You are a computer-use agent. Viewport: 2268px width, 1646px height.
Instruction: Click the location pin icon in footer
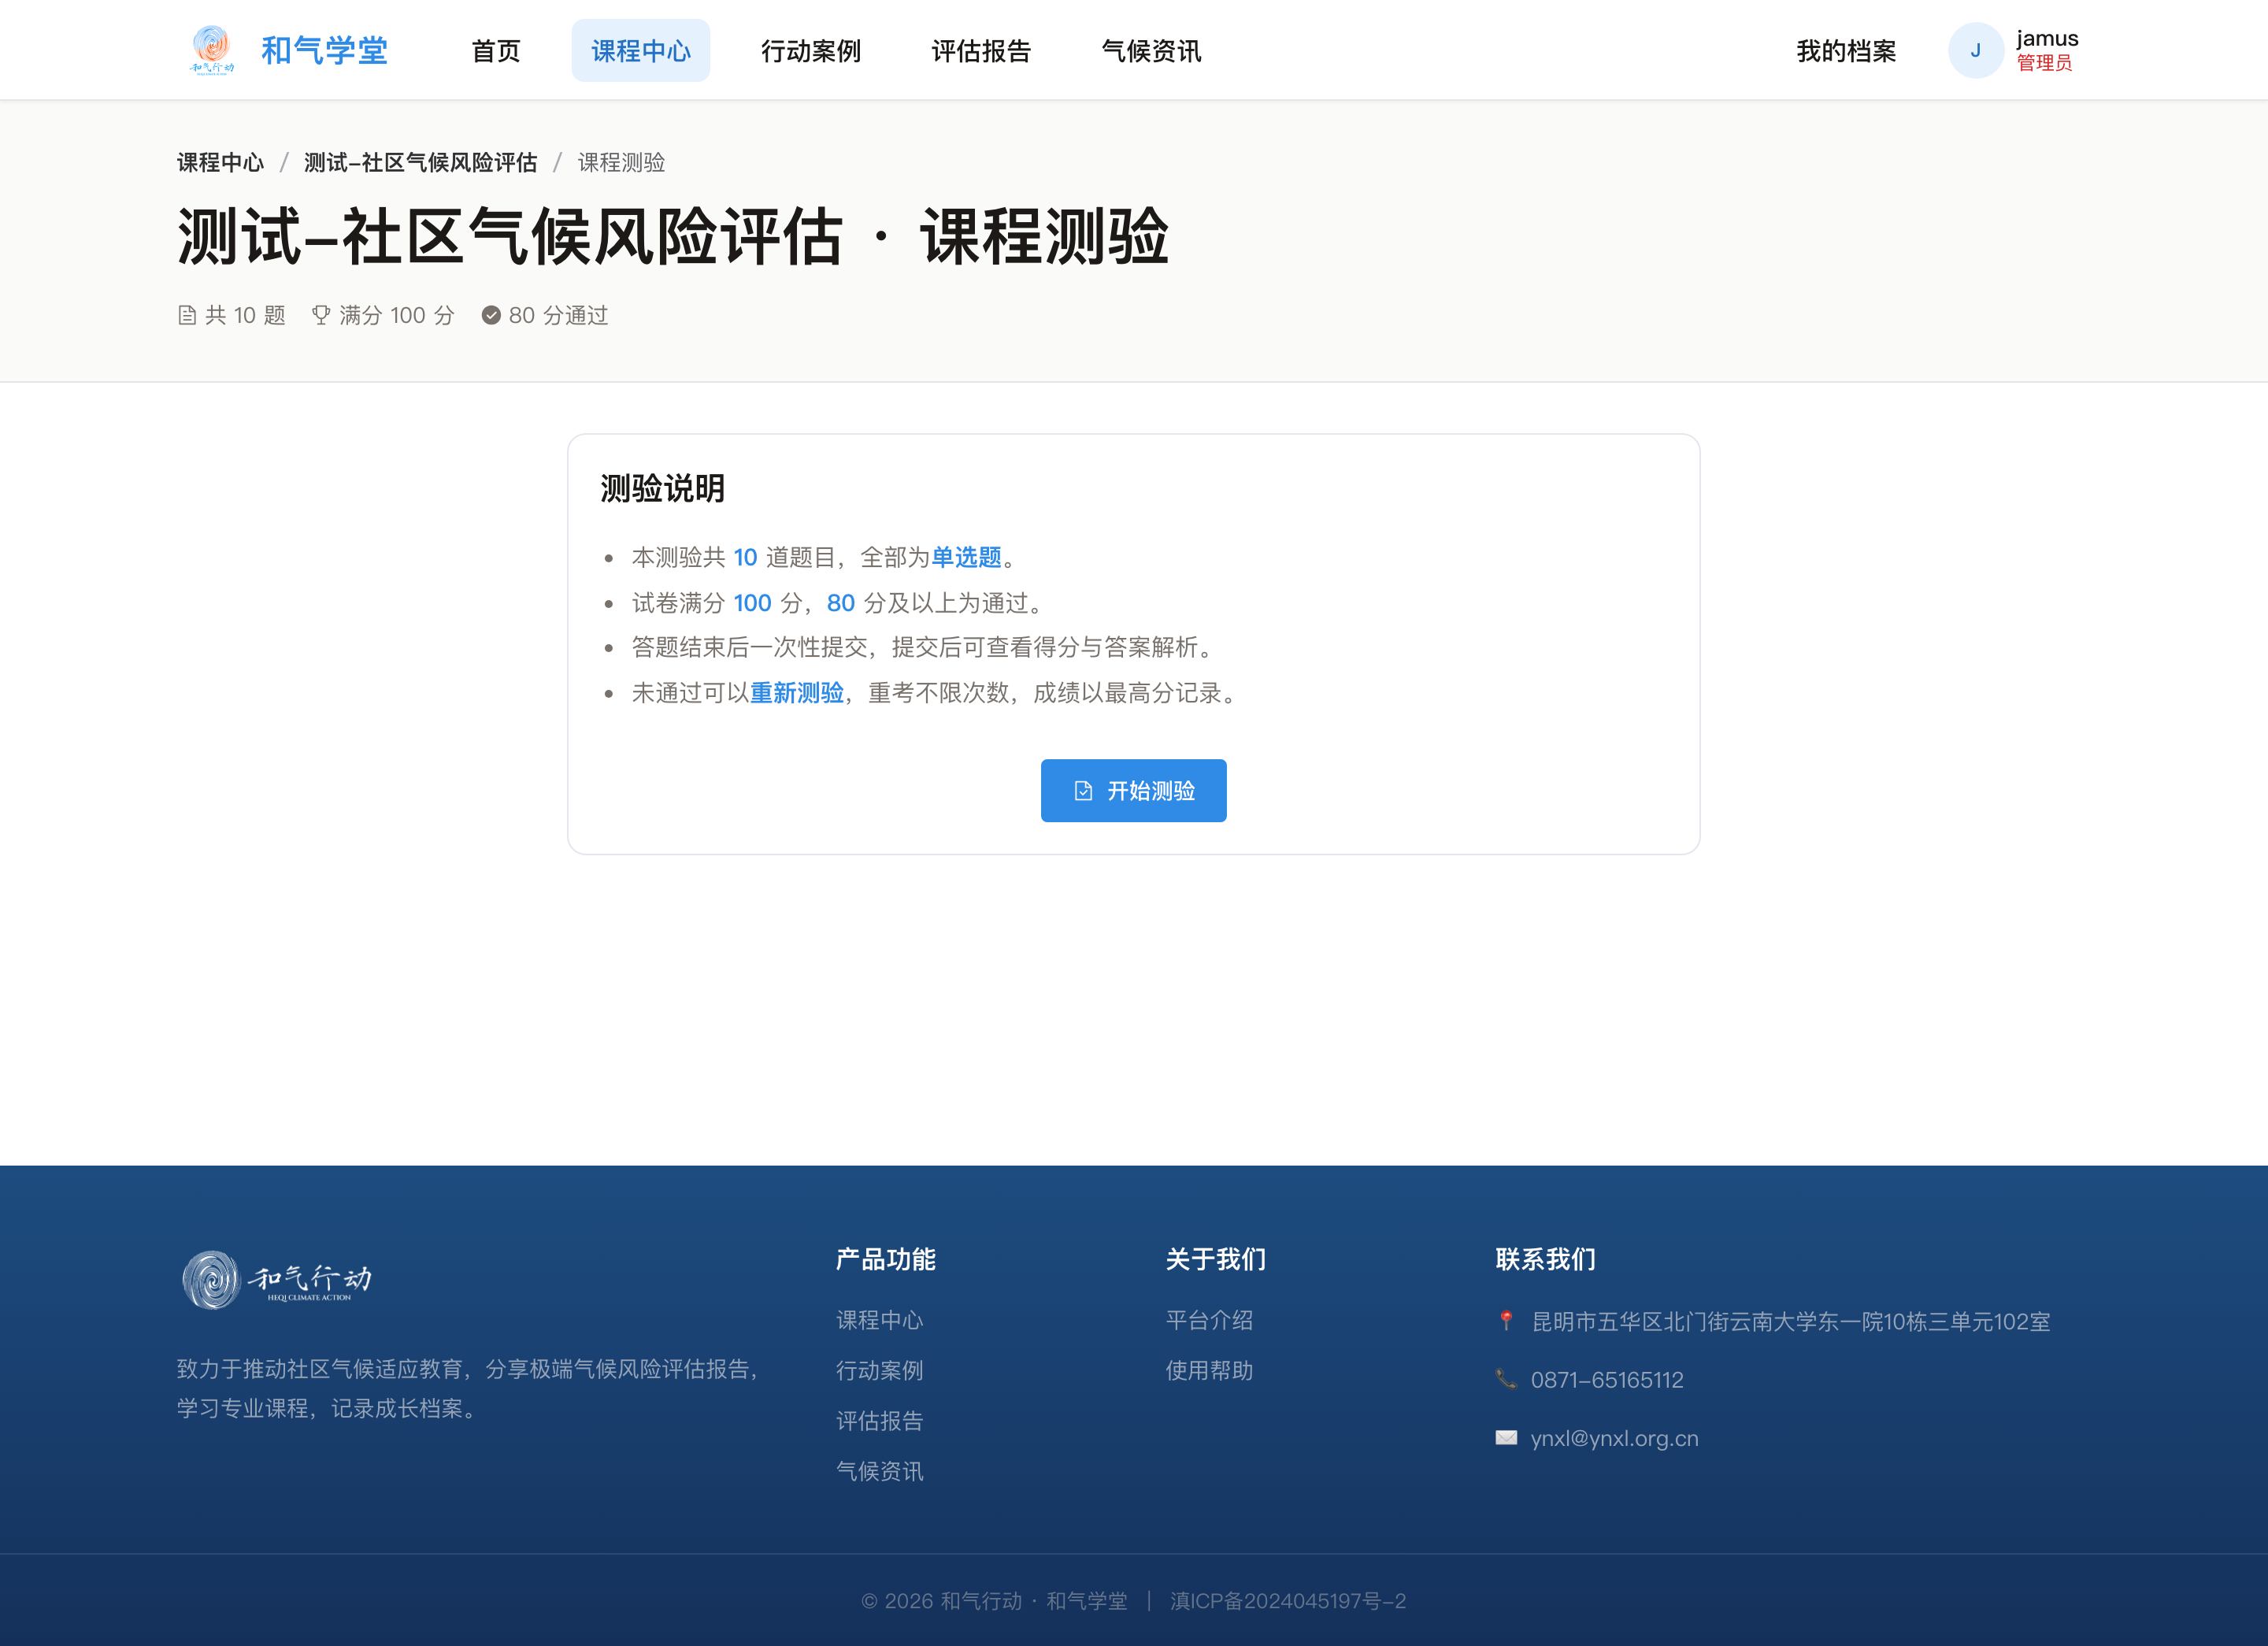[x=1506, y=1322]
